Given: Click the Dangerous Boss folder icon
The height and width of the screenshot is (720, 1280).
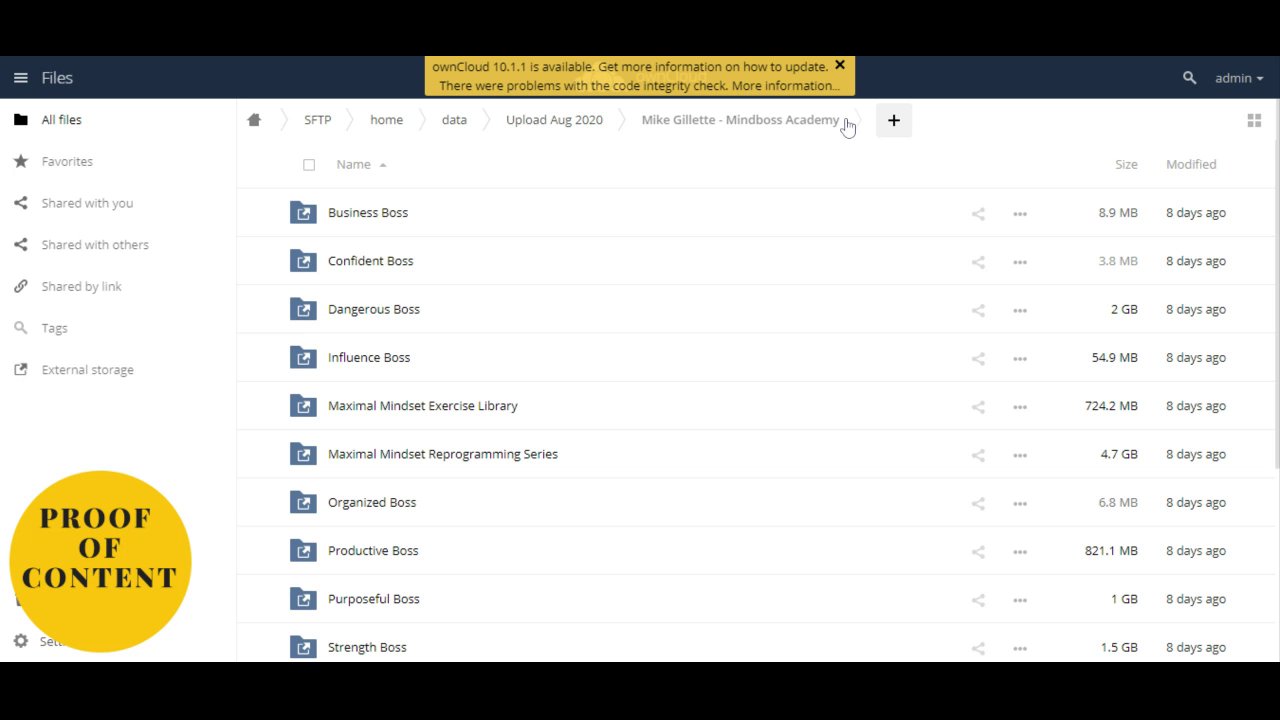Looking at the screenshot, I should point(303,309).
